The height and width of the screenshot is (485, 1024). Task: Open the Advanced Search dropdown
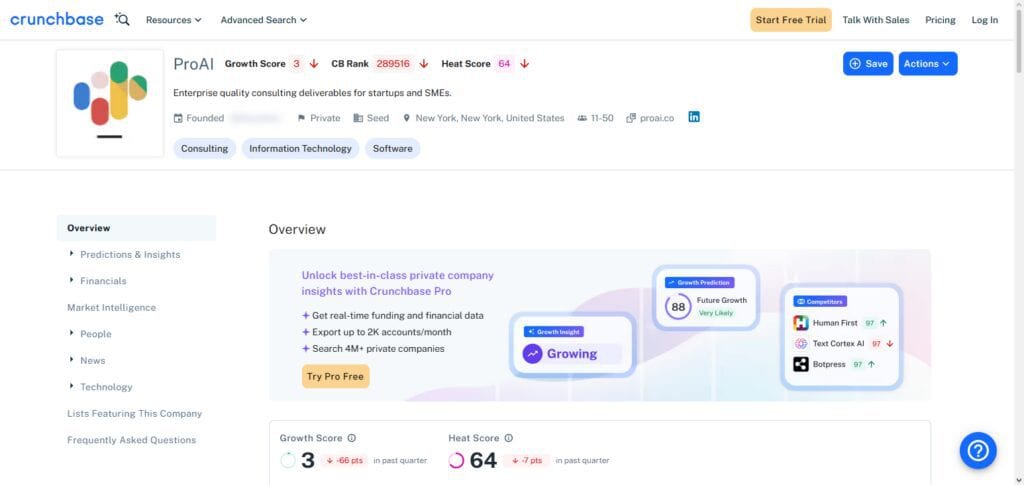[x=264, y=20]
